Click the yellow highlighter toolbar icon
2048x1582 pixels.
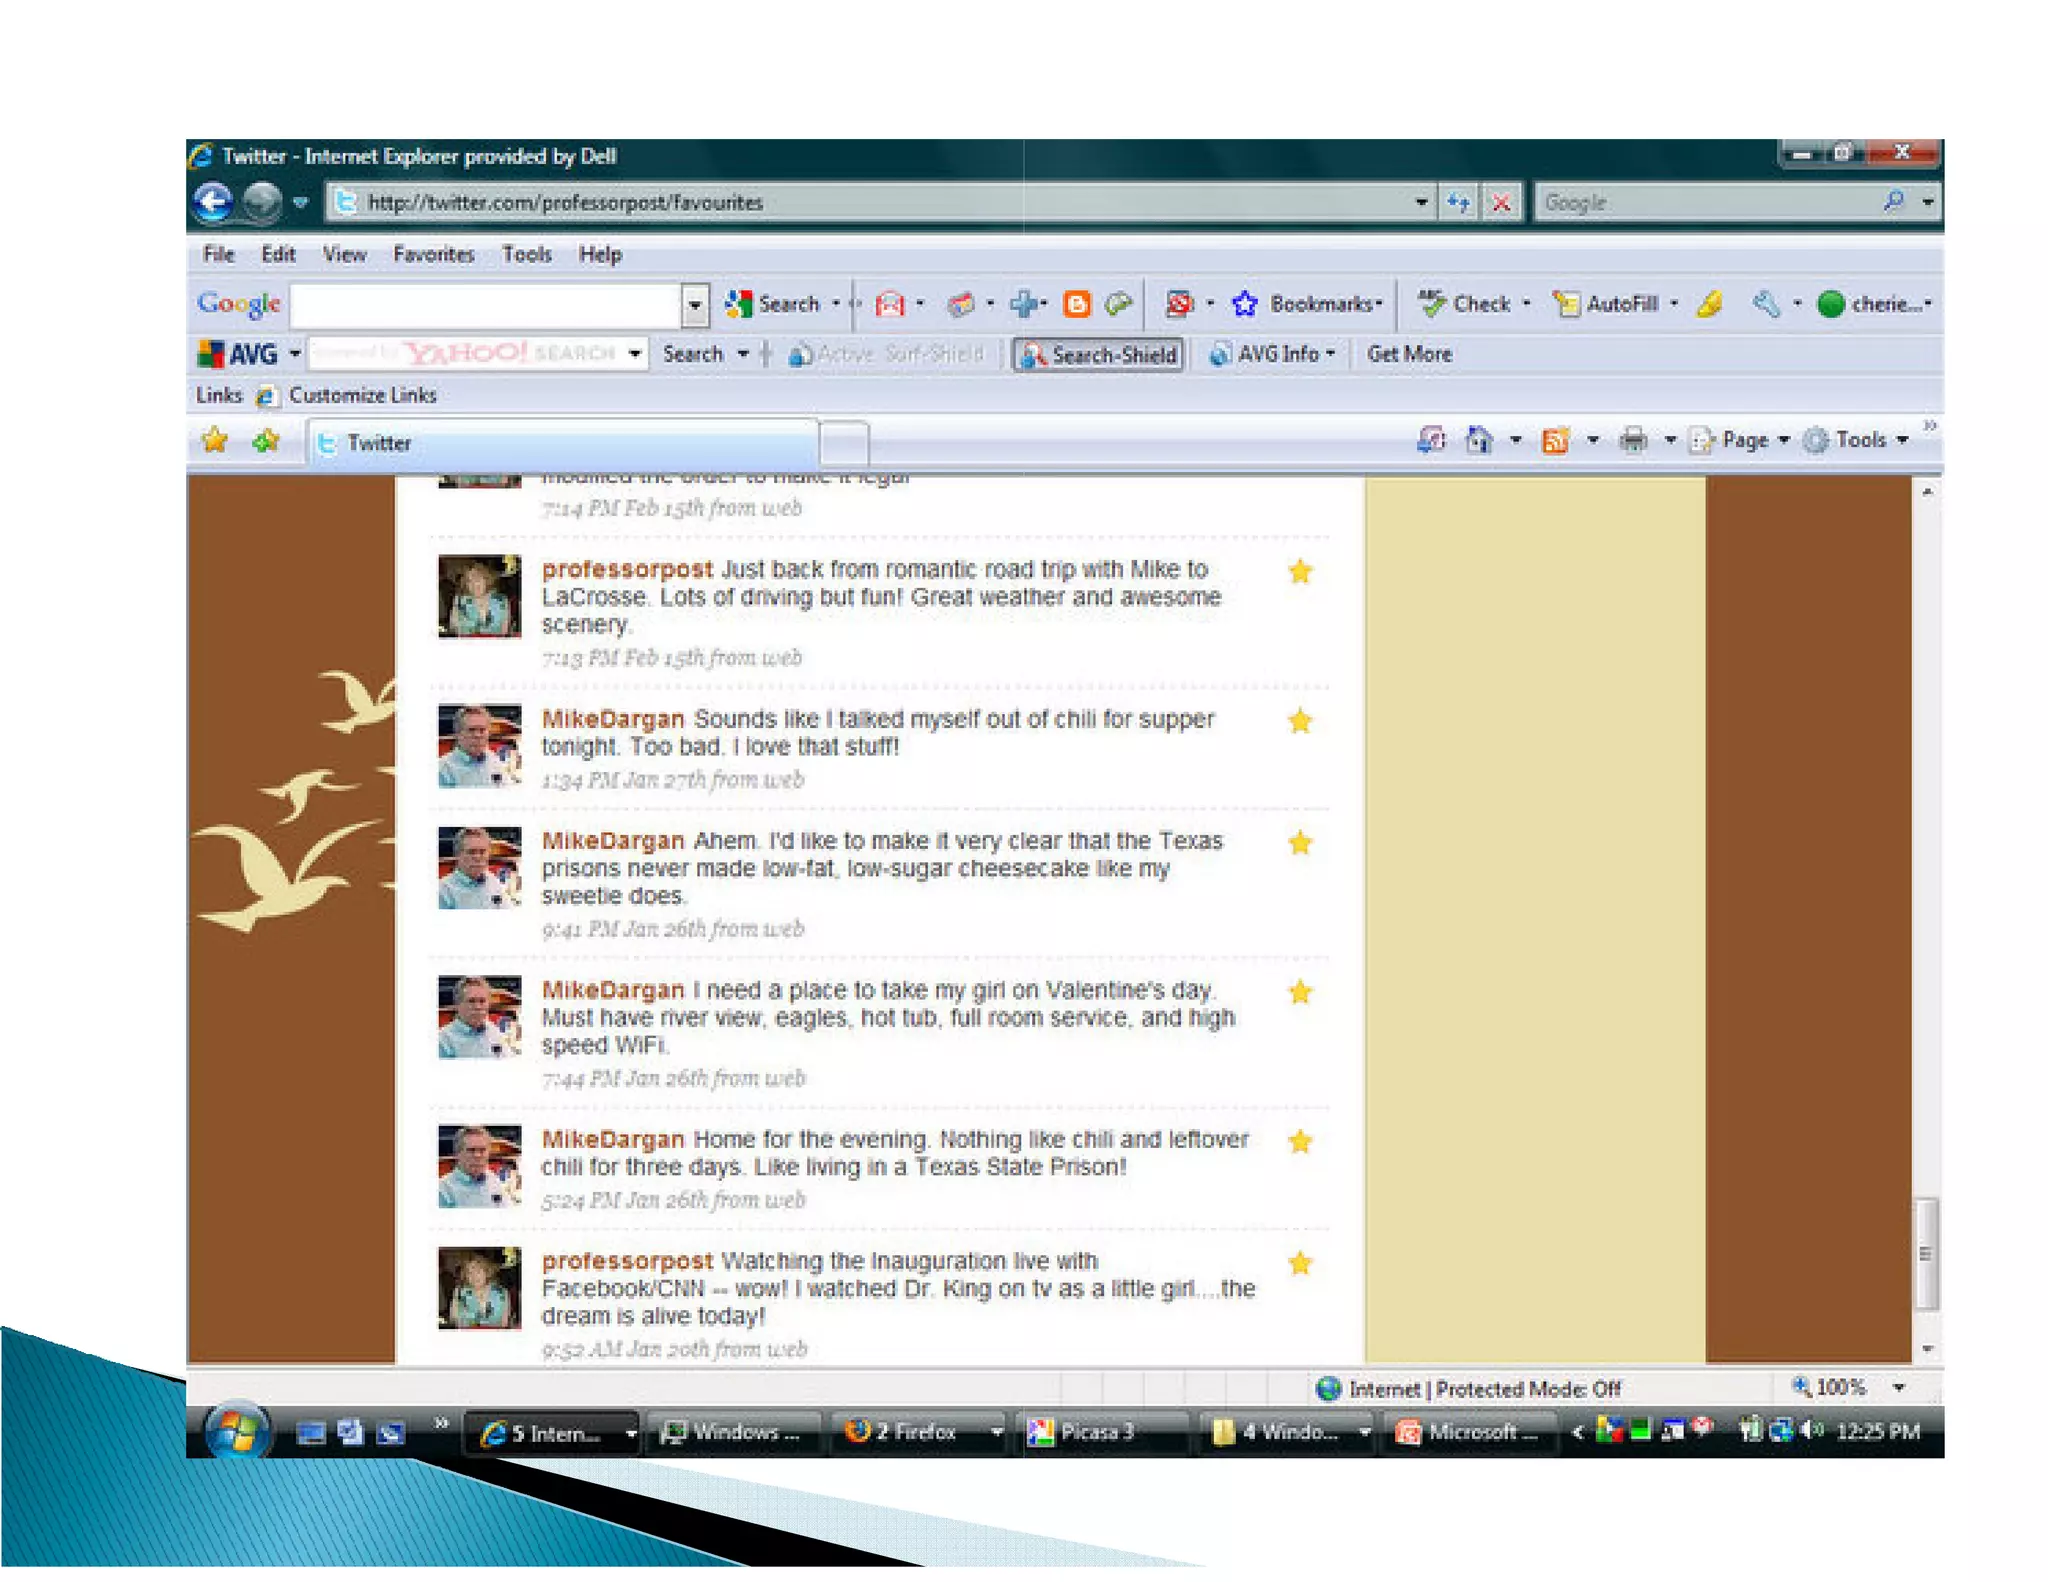coord(1710,304)
